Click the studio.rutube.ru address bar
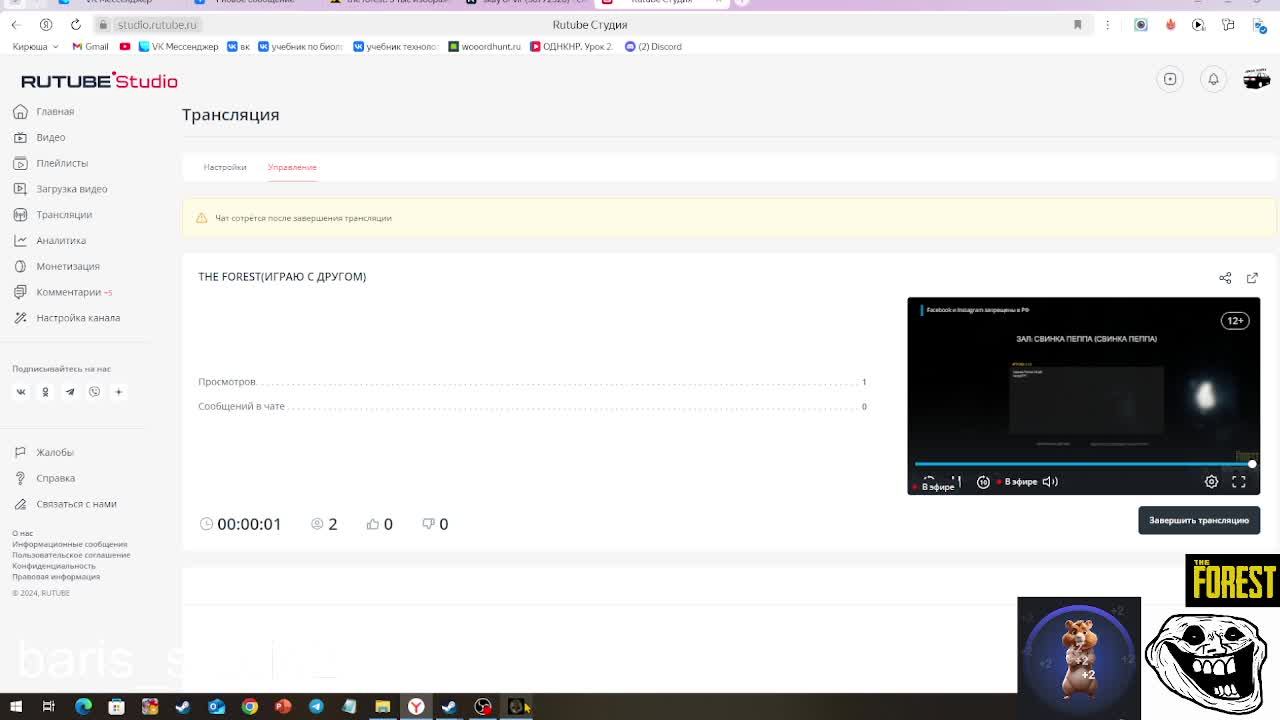This screenshot has height=720, width=1280. coord(156,25)
